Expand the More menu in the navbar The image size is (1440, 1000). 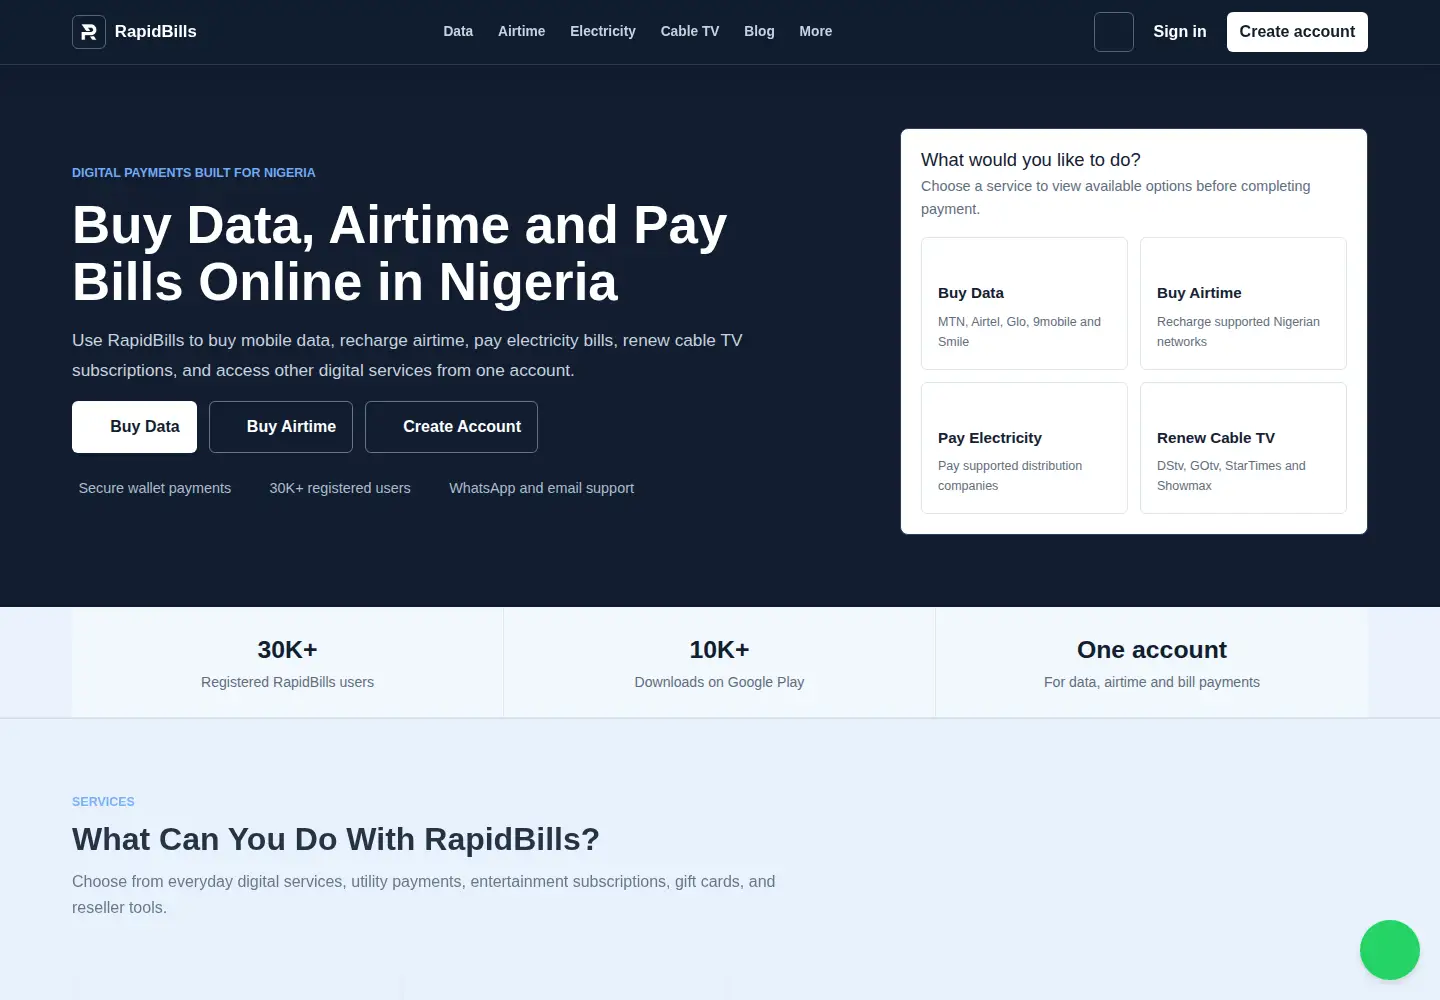point(816,32)
